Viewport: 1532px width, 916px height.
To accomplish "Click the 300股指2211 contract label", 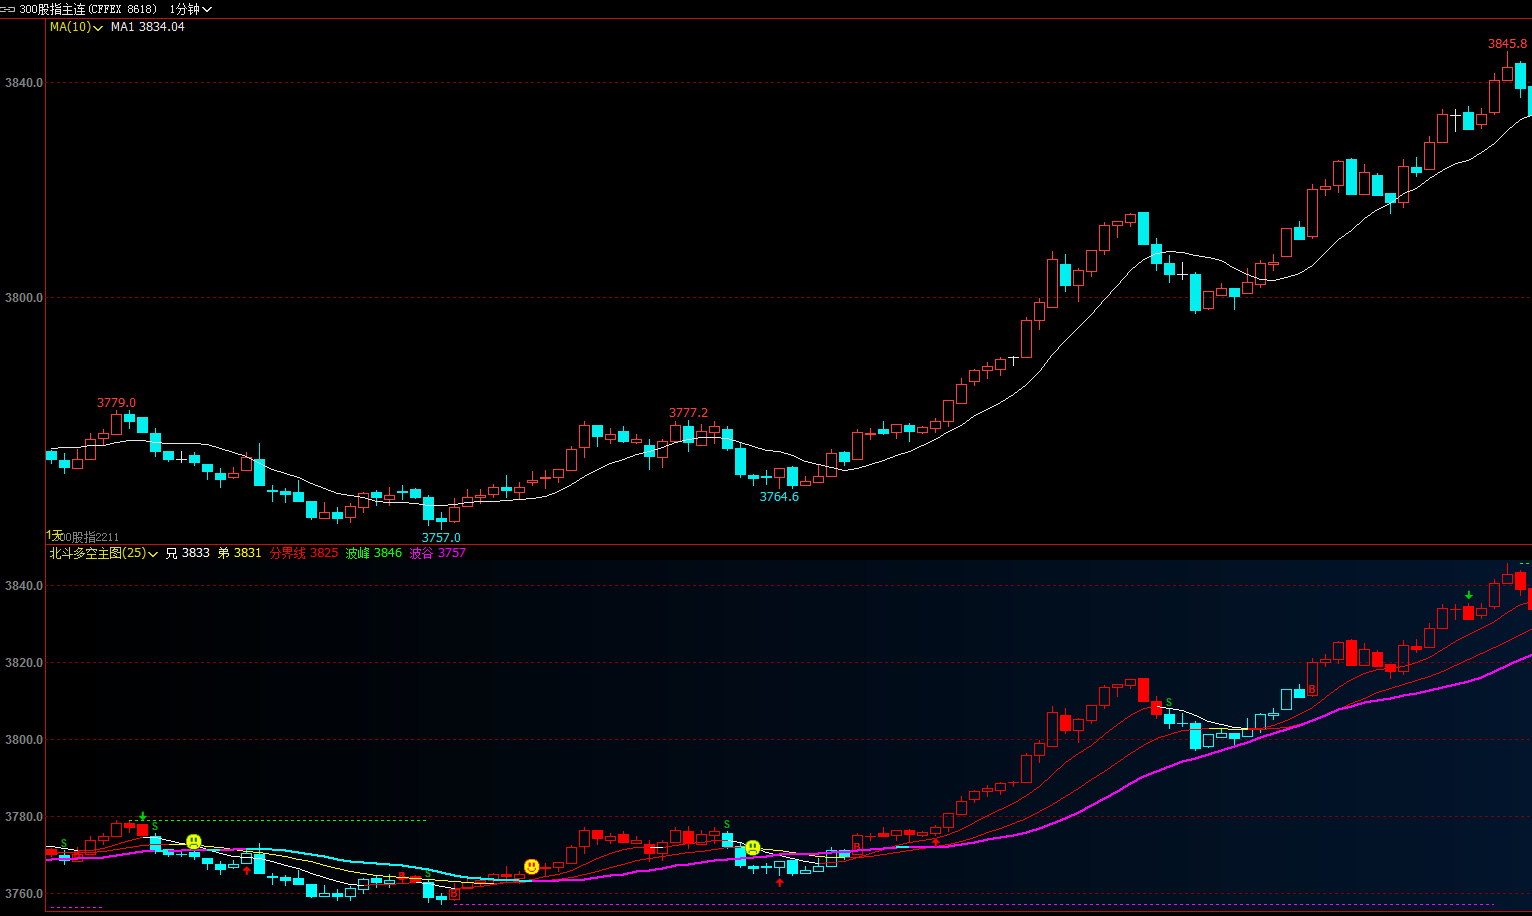I will point(87,537).
